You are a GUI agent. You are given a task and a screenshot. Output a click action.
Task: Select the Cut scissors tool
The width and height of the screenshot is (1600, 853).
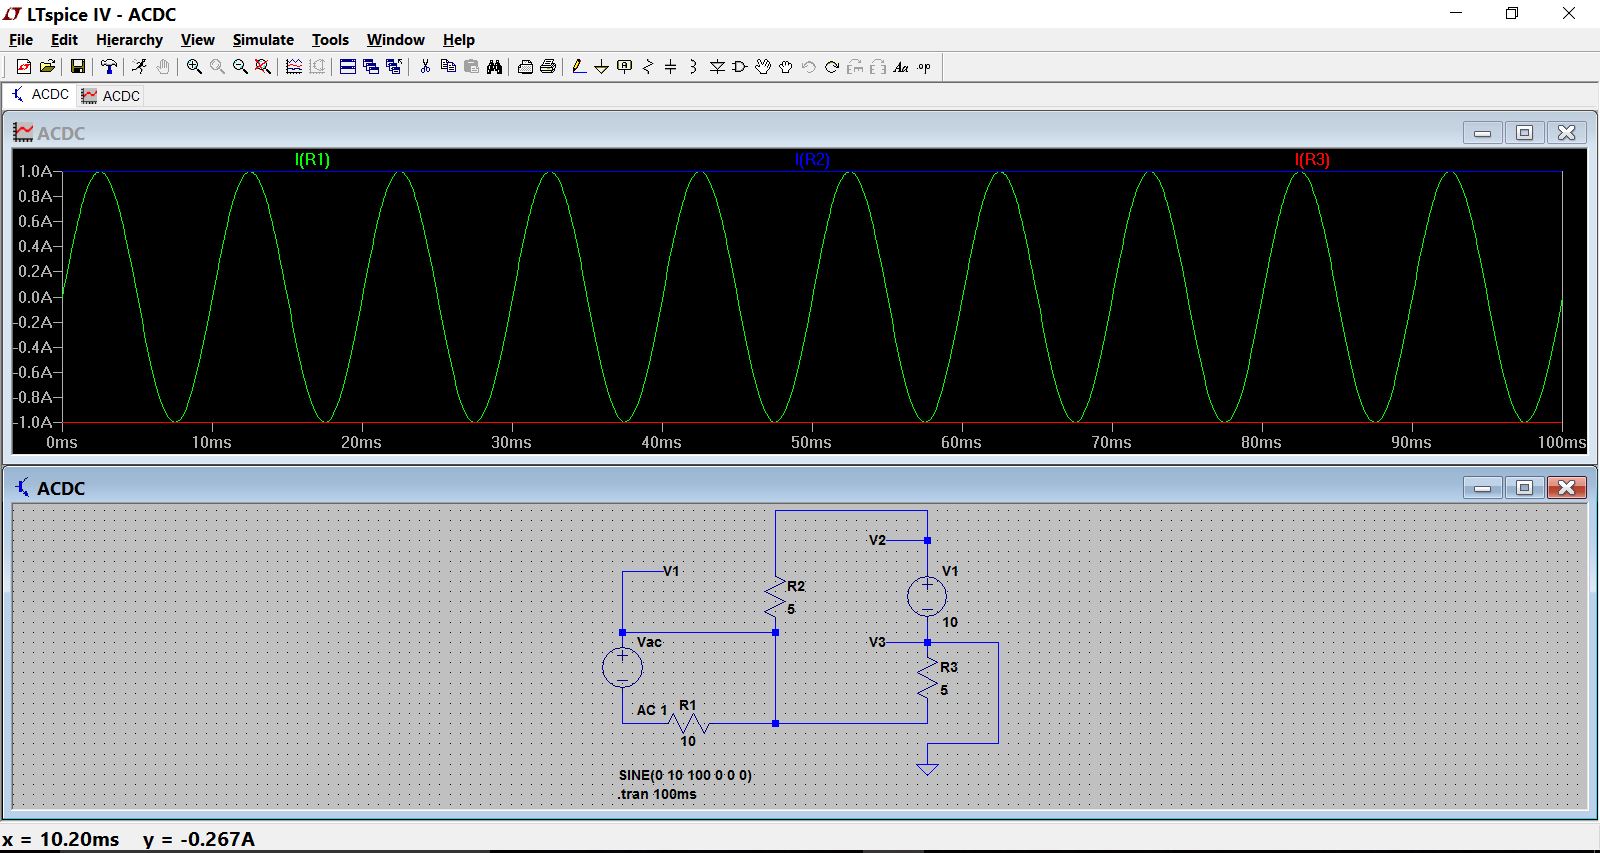click(425, 67)
